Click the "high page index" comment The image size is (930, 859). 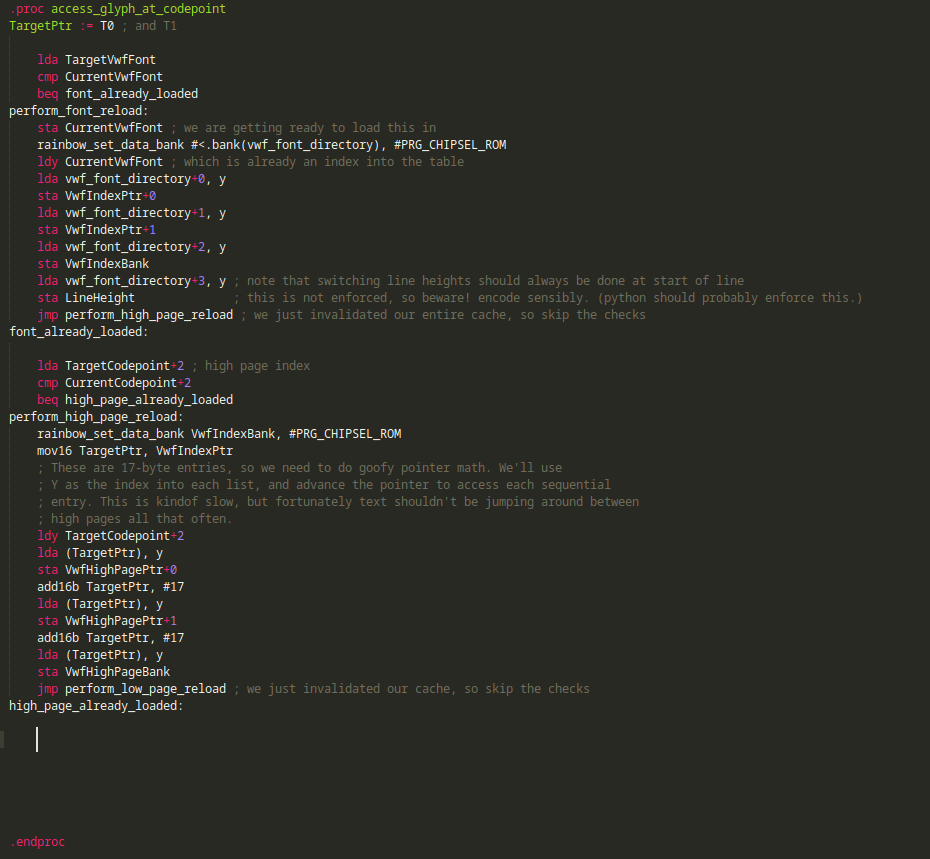coord(257,366)
